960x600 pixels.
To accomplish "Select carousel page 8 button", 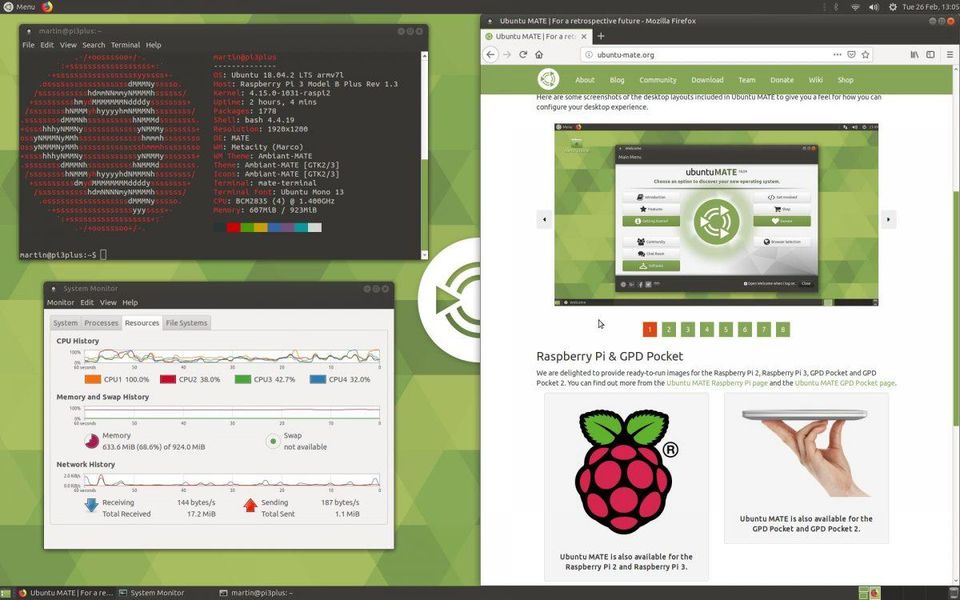I will pyautogui.click(x=782, y=329).
